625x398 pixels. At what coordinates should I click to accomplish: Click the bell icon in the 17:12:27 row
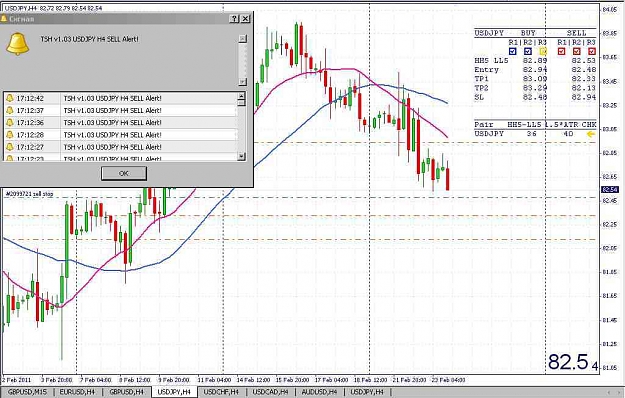(x=10, y=147)
